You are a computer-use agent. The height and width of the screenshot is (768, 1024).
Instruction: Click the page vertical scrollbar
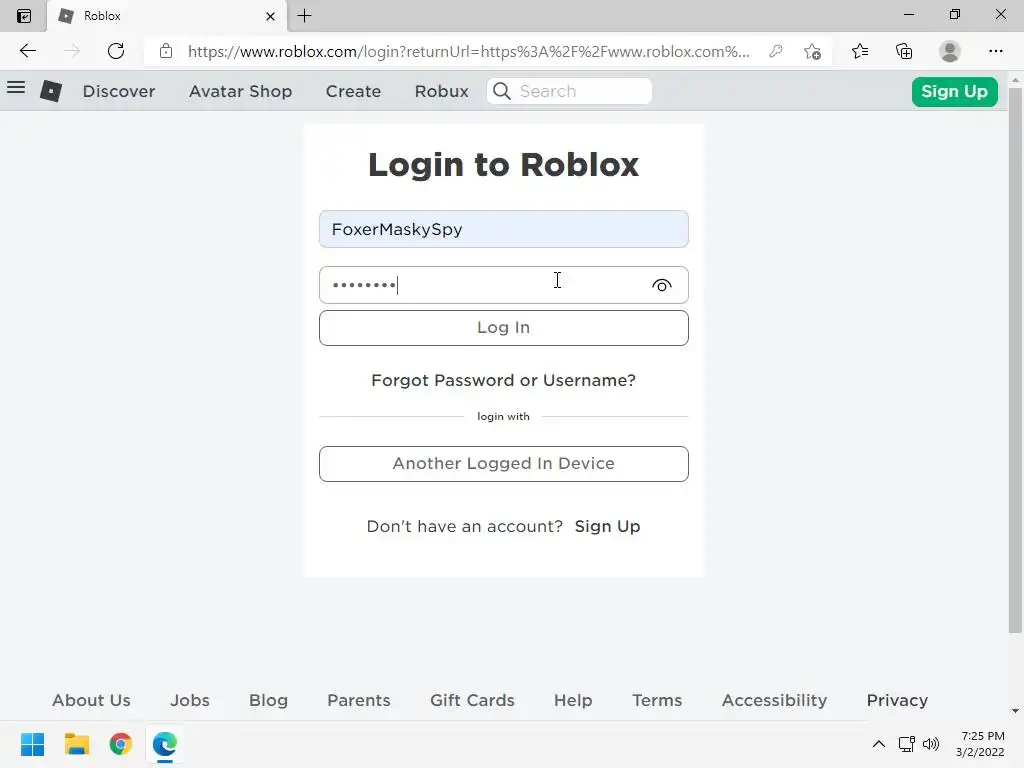1015,360
